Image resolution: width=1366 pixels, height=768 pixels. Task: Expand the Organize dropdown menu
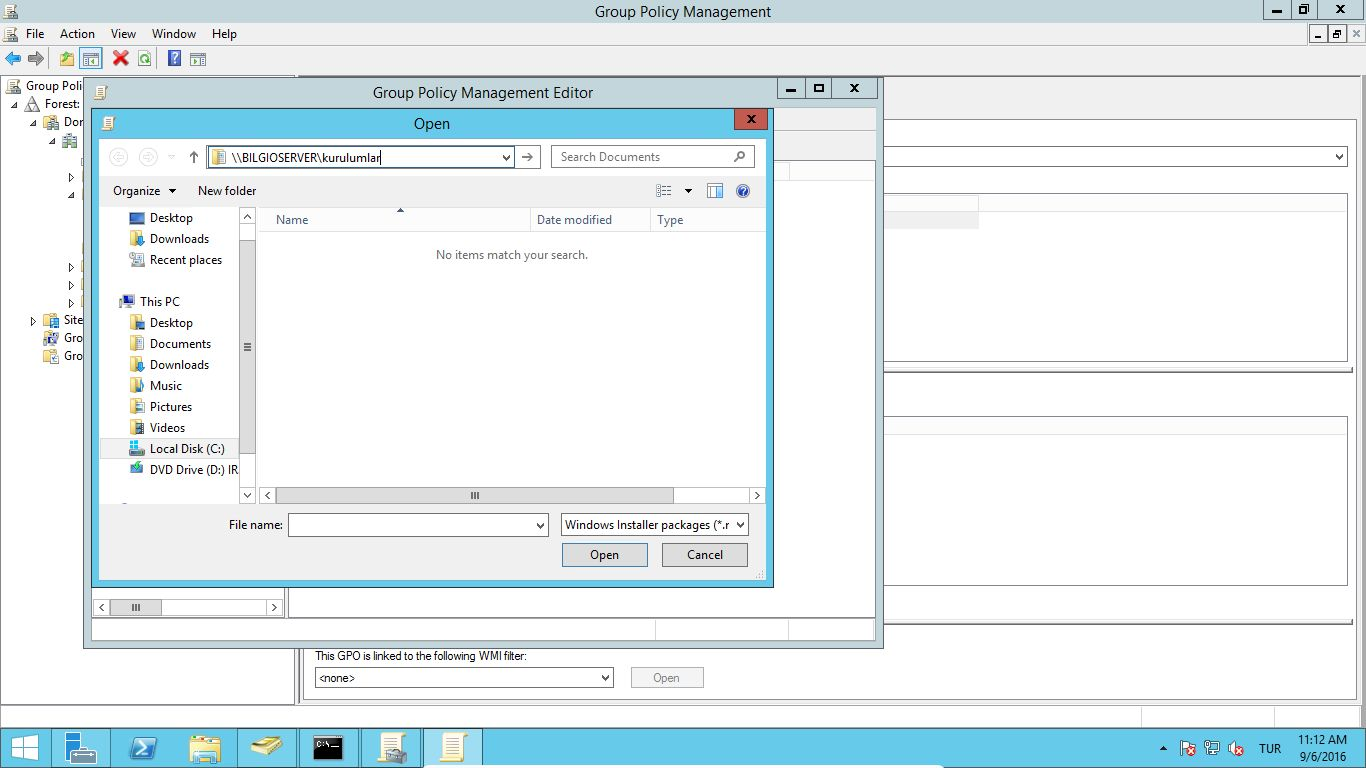coord(144,191)
